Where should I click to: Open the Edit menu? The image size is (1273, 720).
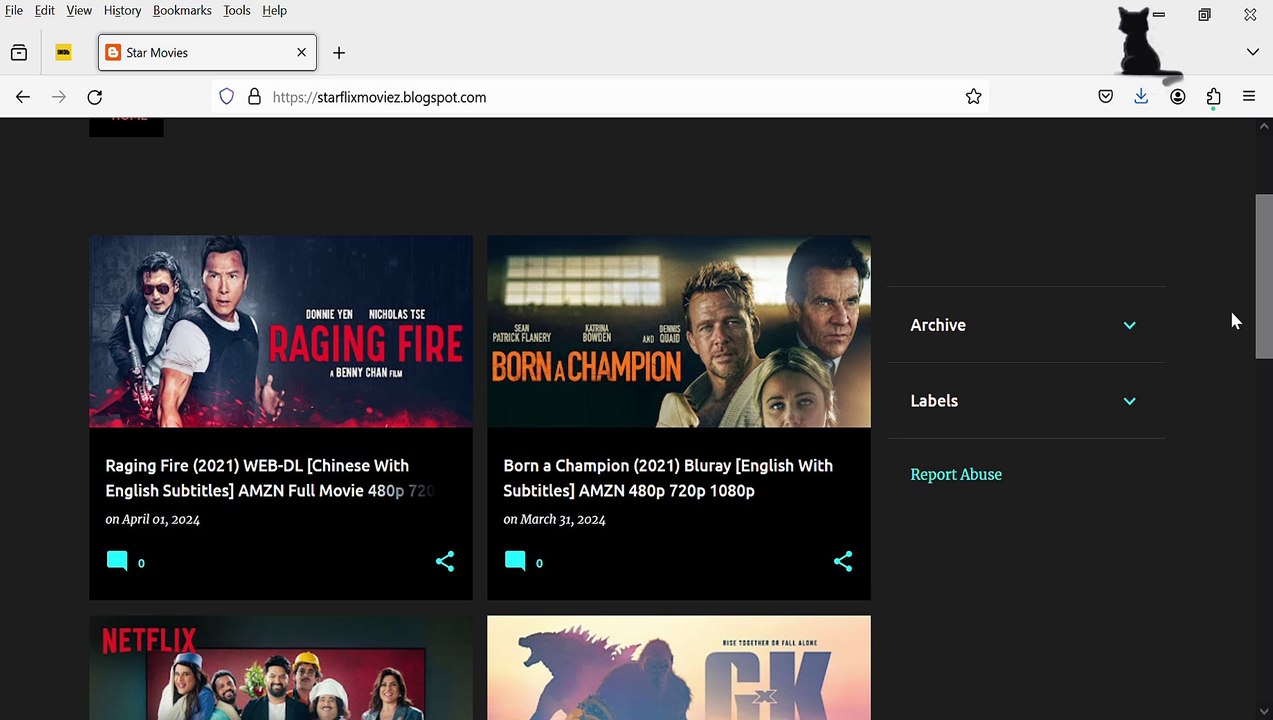pos(45,10)
